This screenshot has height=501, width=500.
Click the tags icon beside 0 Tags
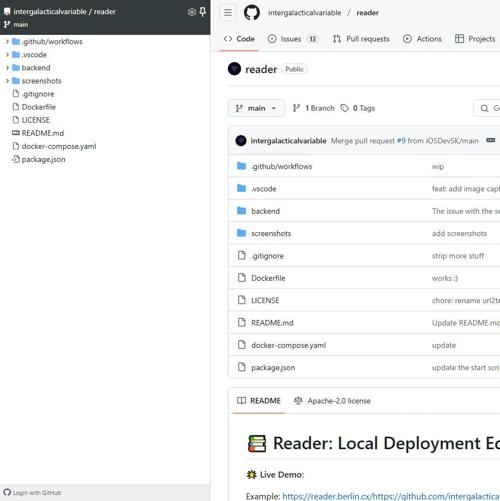pyautogui.click(x=345, y=108)
